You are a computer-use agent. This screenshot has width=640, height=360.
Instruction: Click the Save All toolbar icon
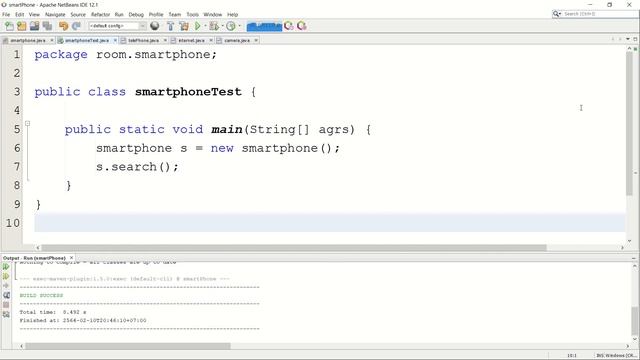point(47,26)
